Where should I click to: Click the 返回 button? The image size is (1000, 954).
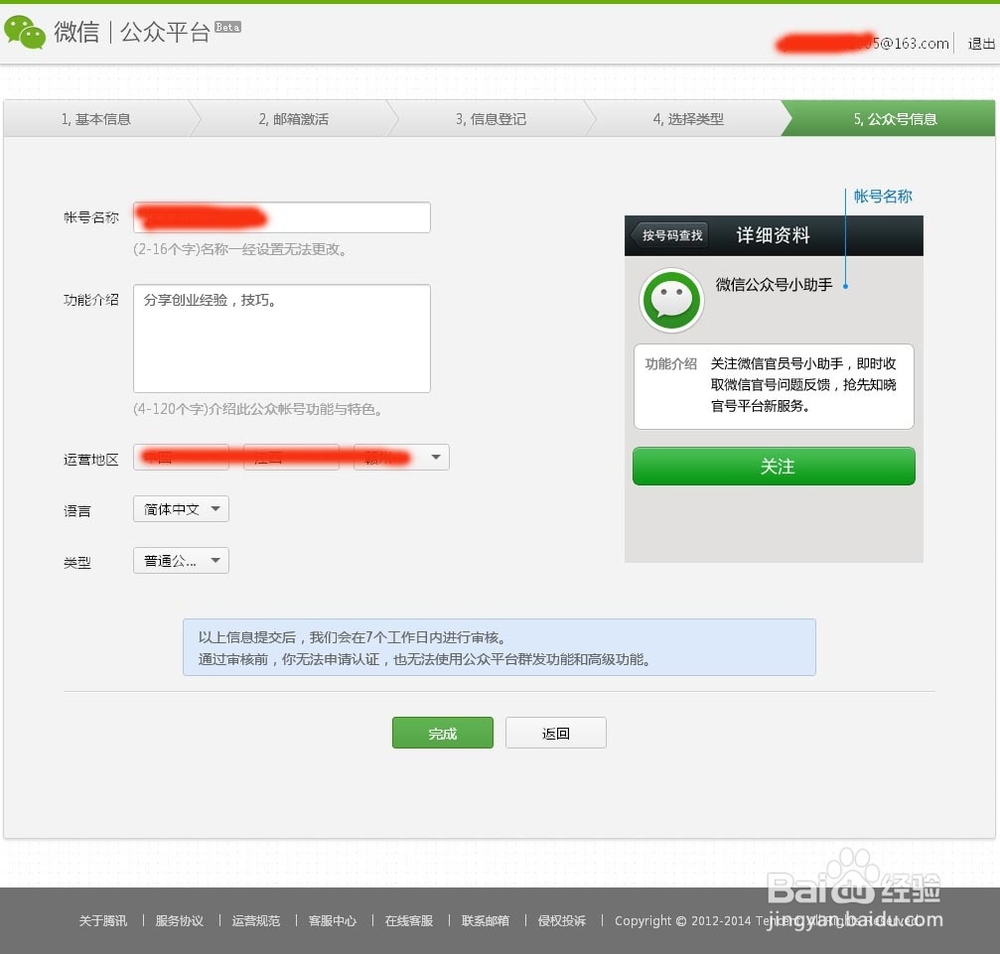pos(555,733)
